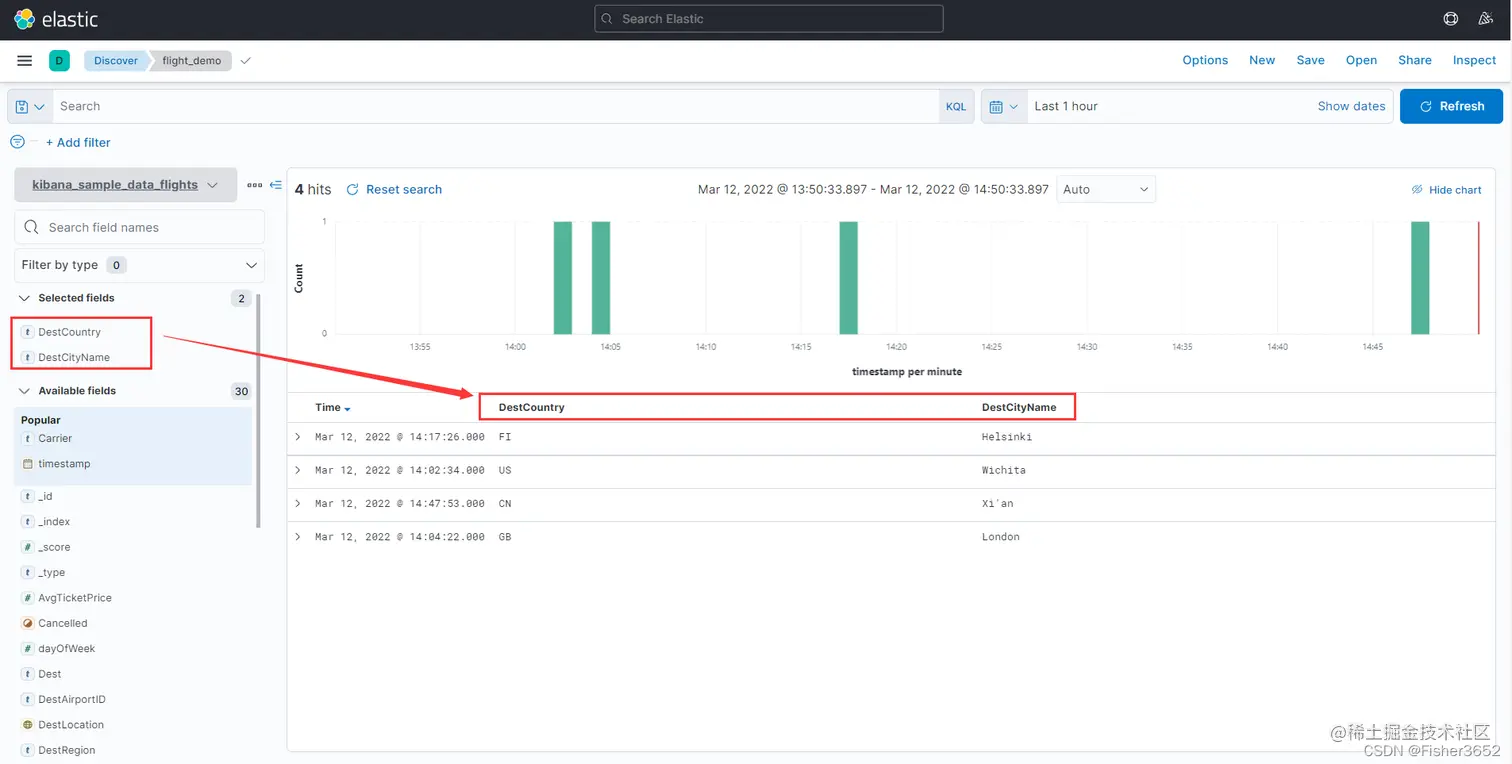Click the Hide chart eye icon
The width and height of the screenshot is (1512, 764).
[1417, 190]
